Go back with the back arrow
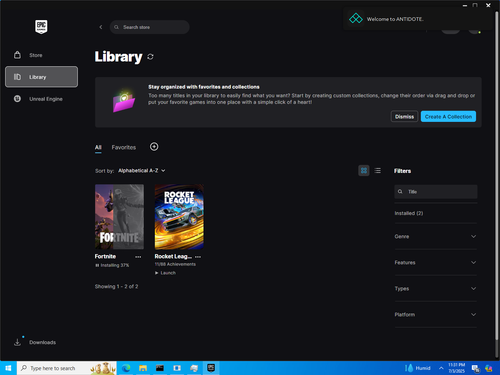The height and width of the screenshot is (375, 500). pyautogui.click(x=101, y=27)
